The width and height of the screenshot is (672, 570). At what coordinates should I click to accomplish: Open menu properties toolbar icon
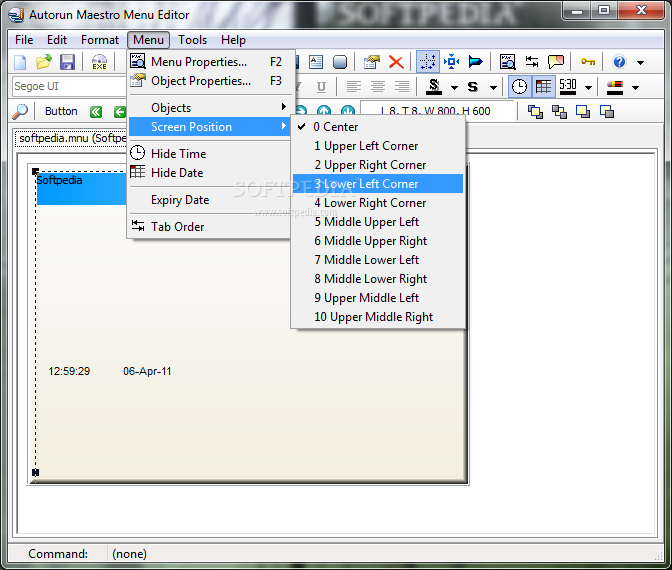click(507, 62)
